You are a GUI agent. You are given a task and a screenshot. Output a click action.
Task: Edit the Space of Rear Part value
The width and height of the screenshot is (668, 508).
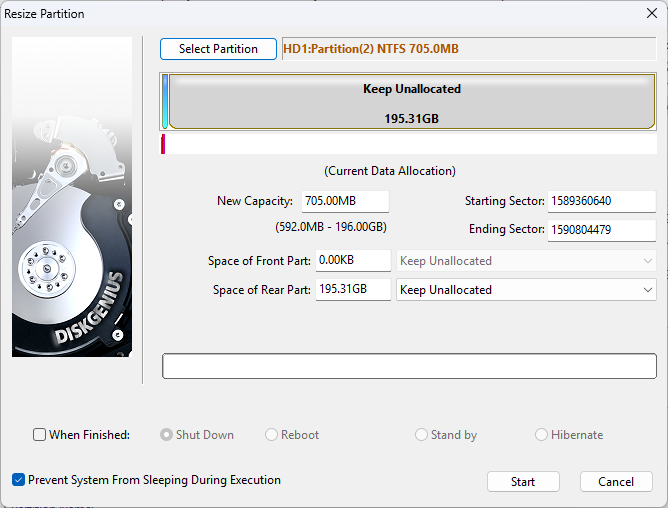pyautogui.click(x=353, y=290)
